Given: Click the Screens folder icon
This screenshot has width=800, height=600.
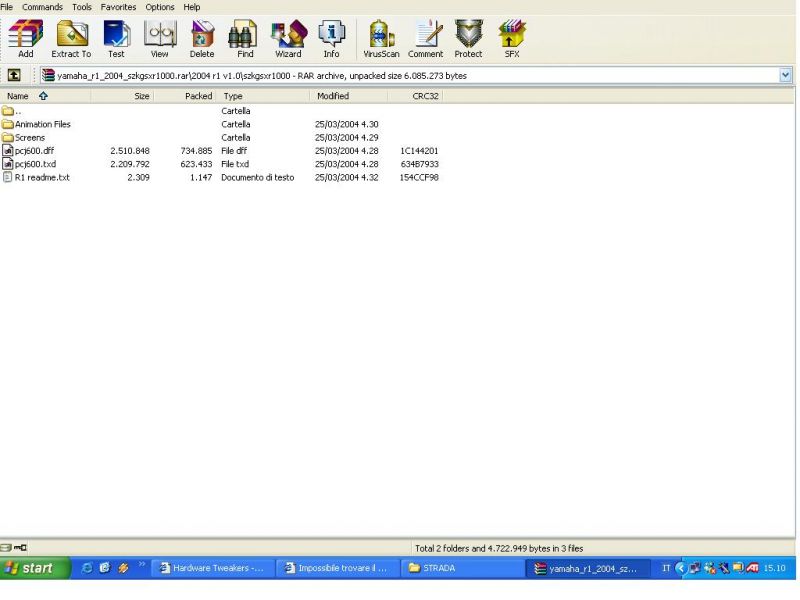Looking at the screenshot, I should click(7, 137).
